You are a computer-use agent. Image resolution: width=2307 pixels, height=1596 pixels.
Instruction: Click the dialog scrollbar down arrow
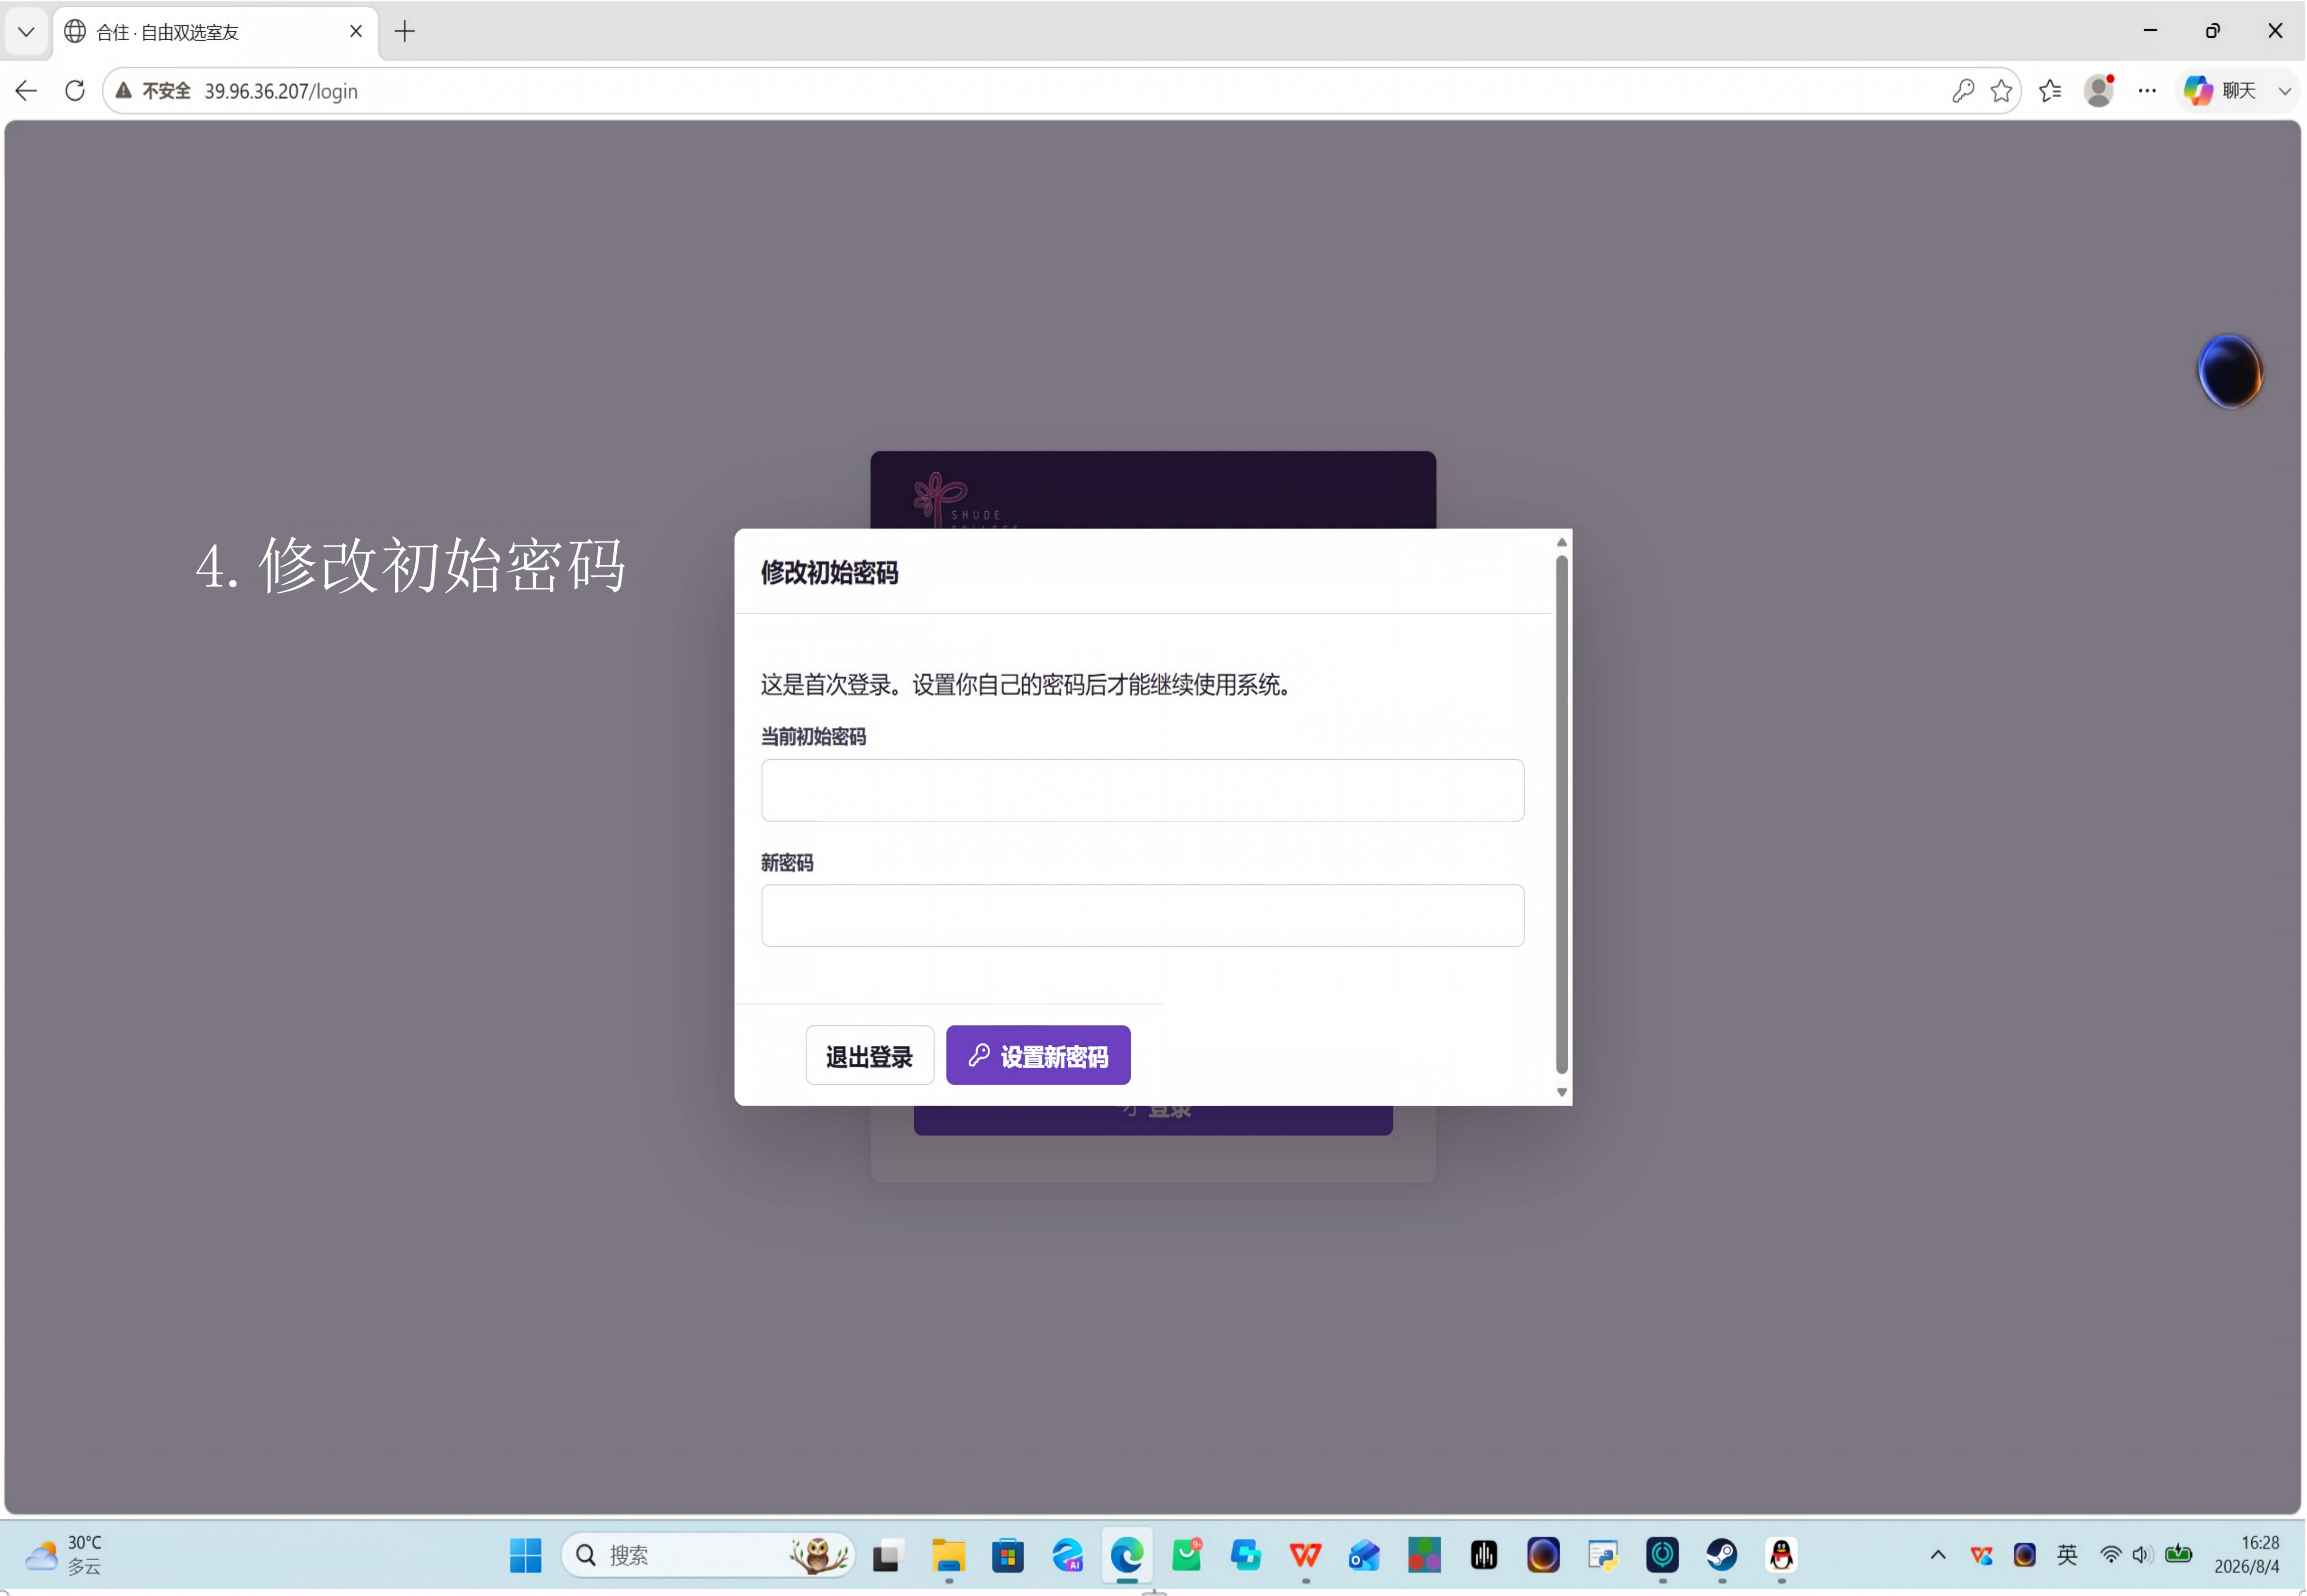tap(1561, 1092)
